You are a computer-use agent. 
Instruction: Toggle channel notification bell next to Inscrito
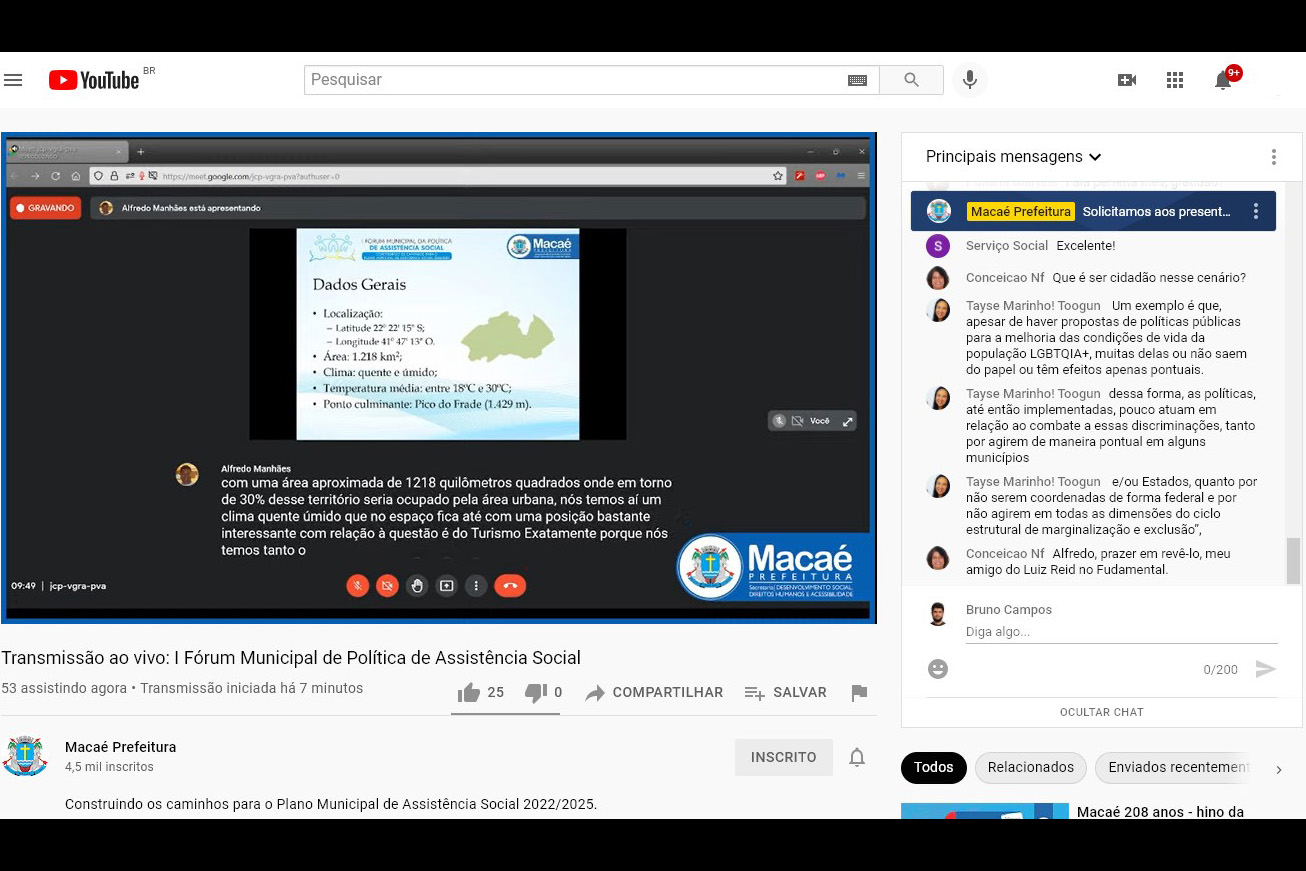tap(857, 758)
